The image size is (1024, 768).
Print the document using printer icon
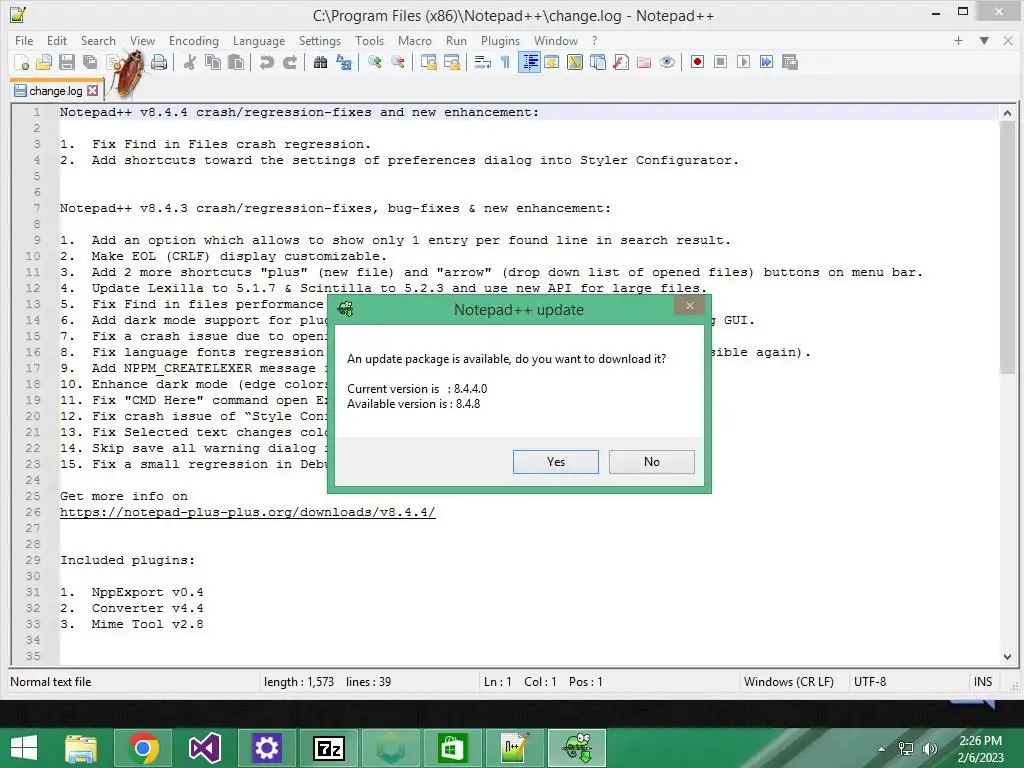tap(159, 63)
